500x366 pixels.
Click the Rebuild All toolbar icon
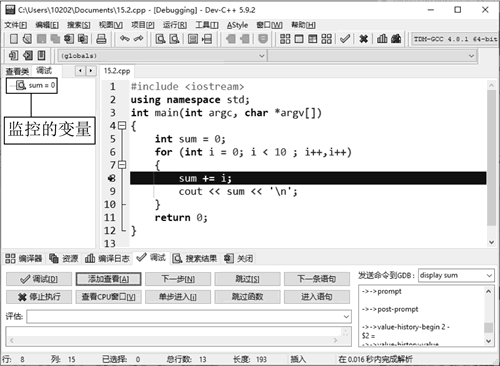(327, 39)
